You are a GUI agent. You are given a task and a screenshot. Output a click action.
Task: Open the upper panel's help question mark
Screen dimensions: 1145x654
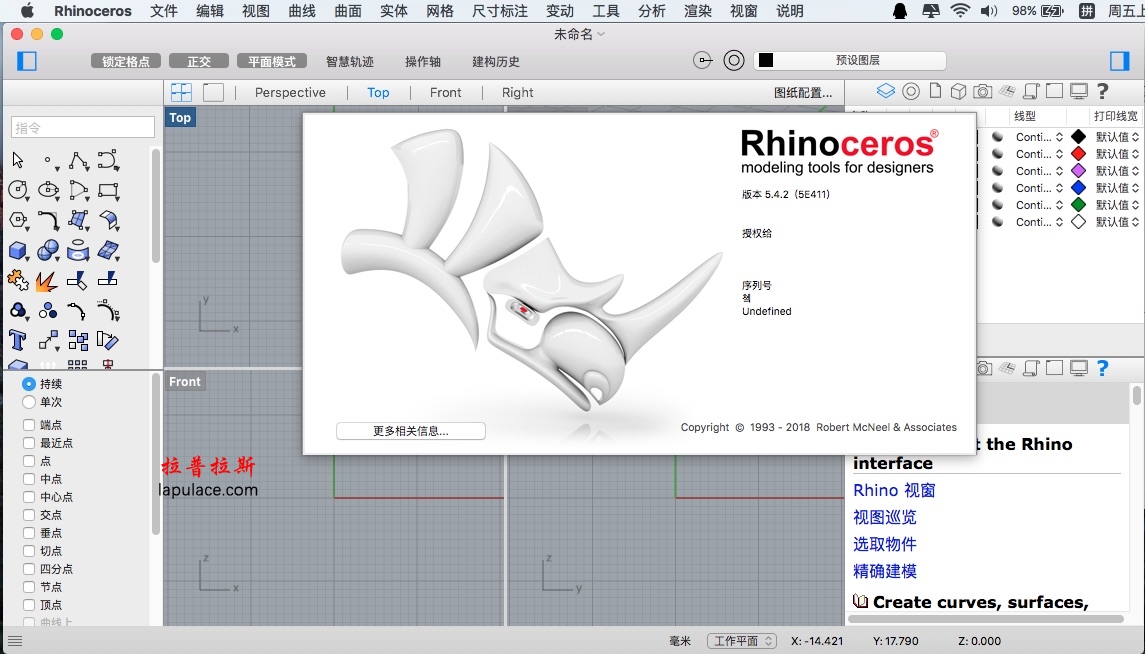coord(1103,91)
